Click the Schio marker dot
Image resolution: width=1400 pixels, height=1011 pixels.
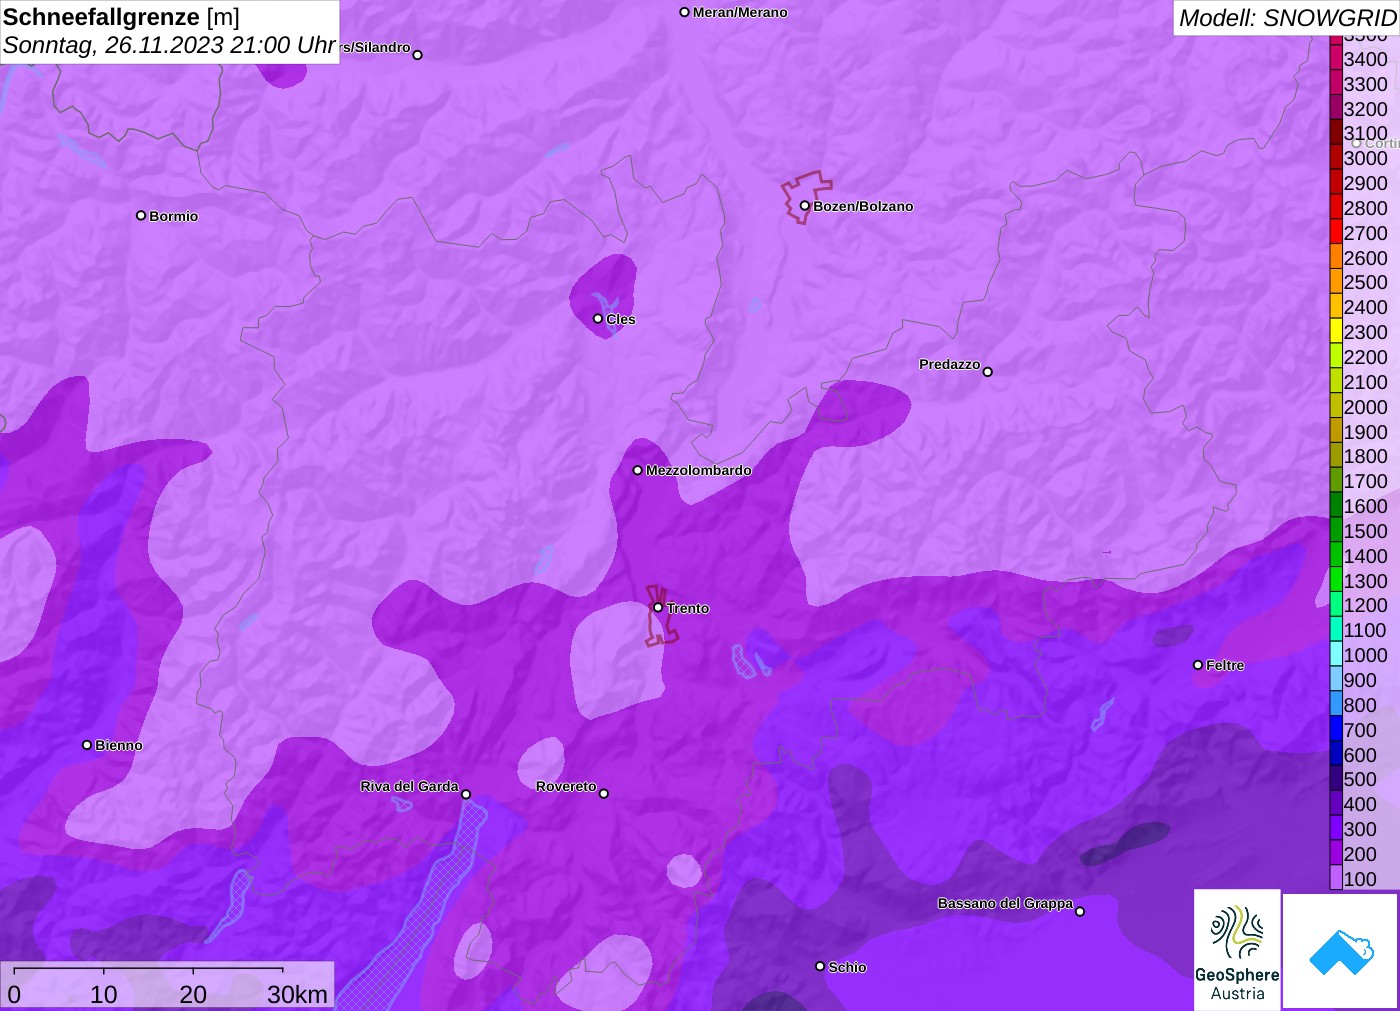(x=820, y=966)
